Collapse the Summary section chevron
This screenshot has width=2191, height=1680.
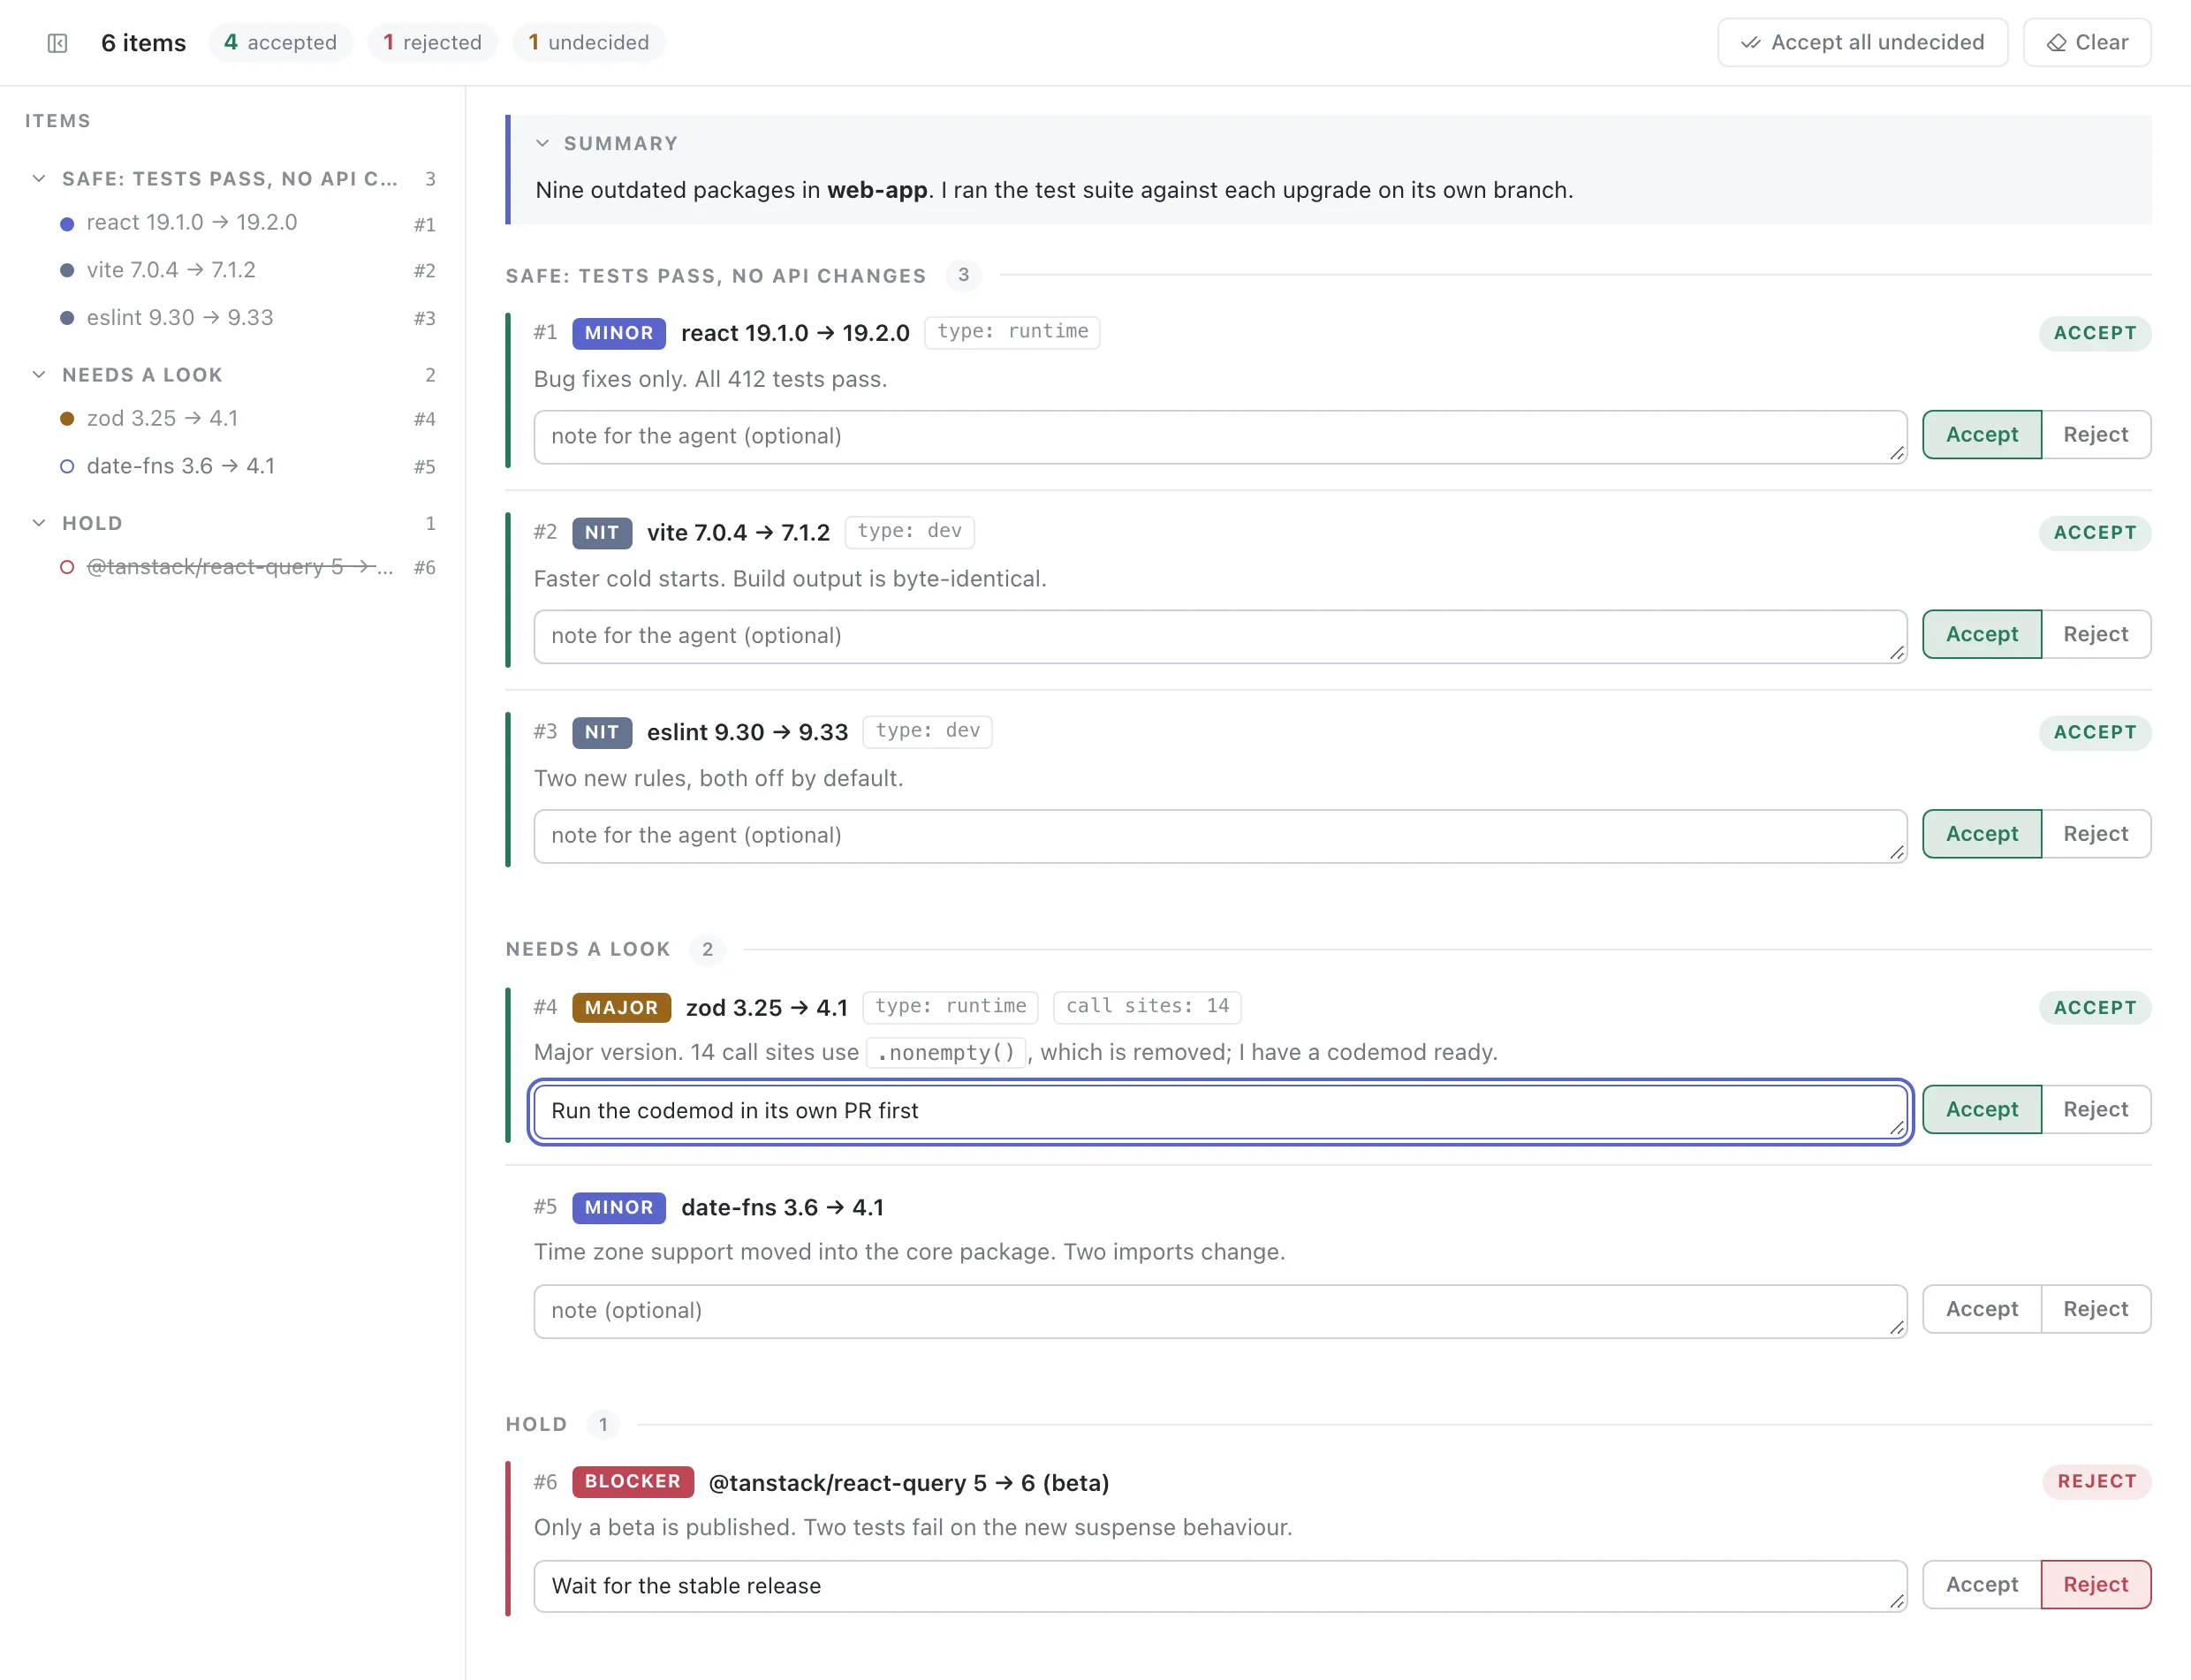542,143
